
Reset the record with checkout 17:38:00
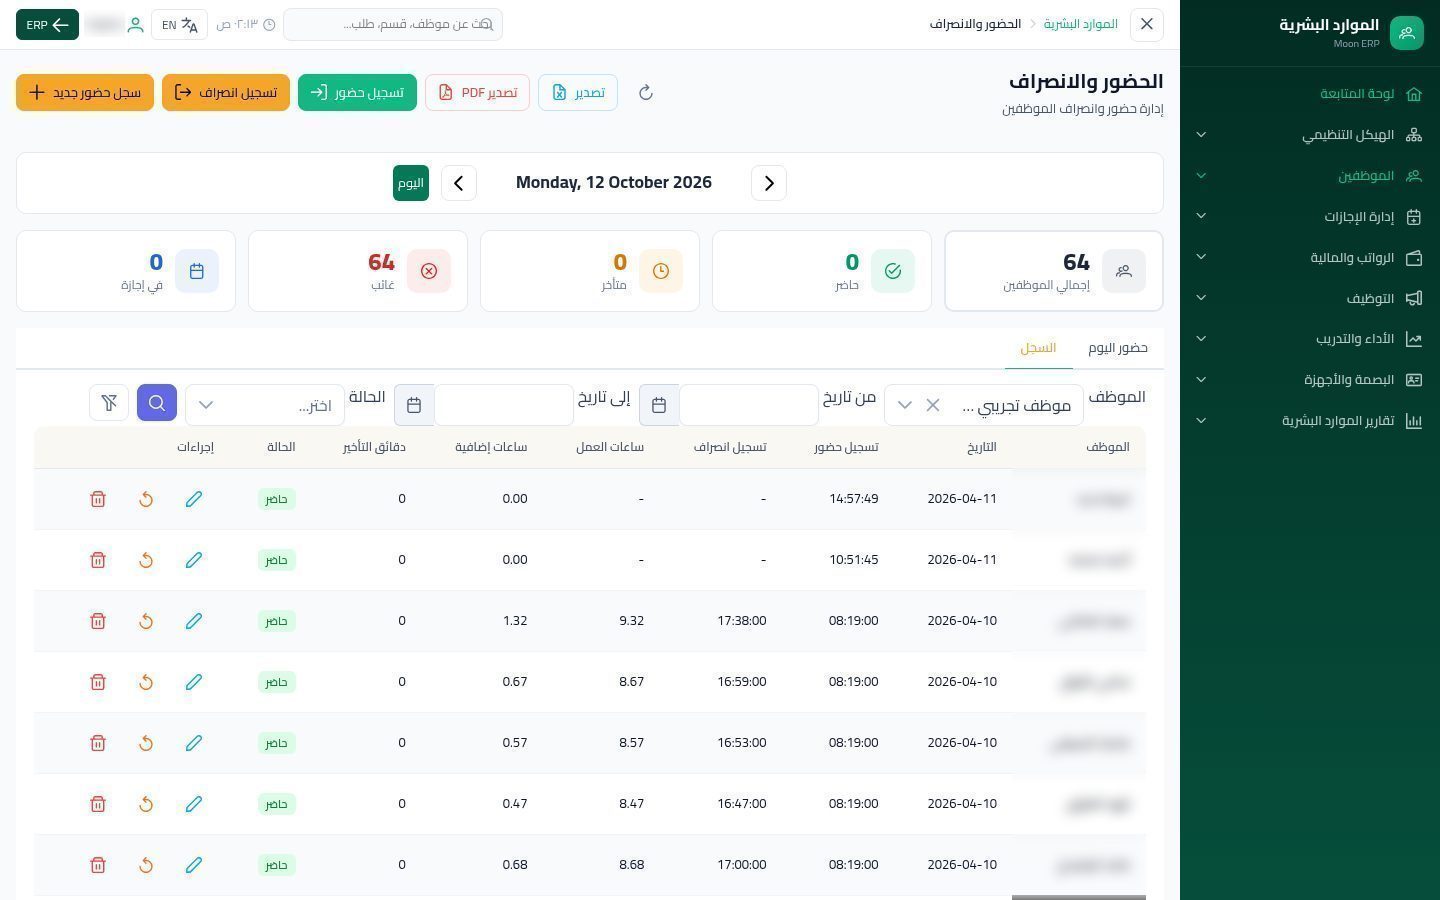(146, 621)
